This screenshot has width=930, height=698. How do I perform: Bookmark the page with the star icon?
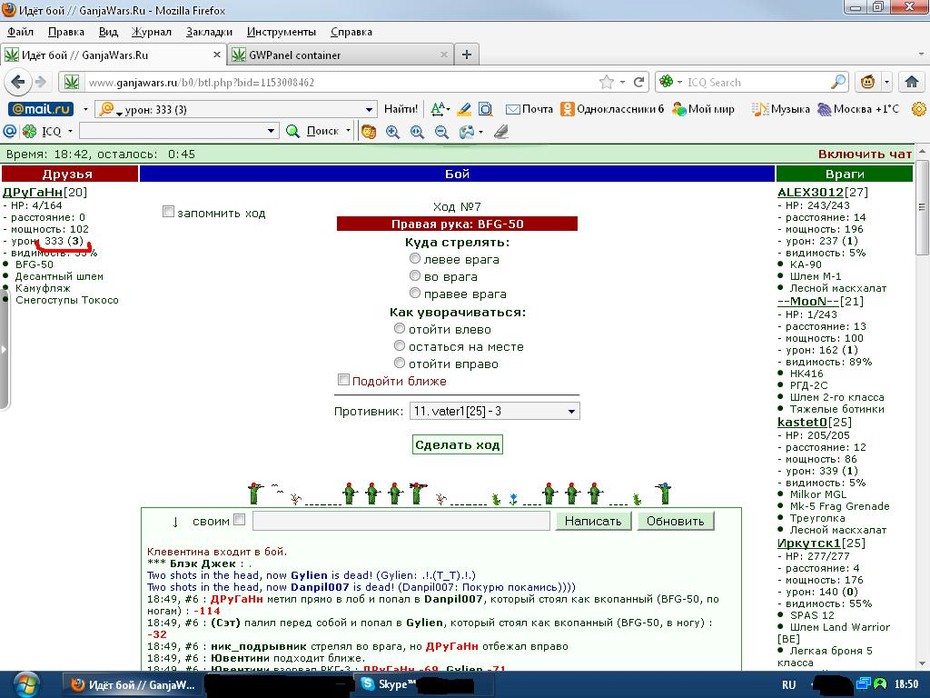[x=606, y=82]
